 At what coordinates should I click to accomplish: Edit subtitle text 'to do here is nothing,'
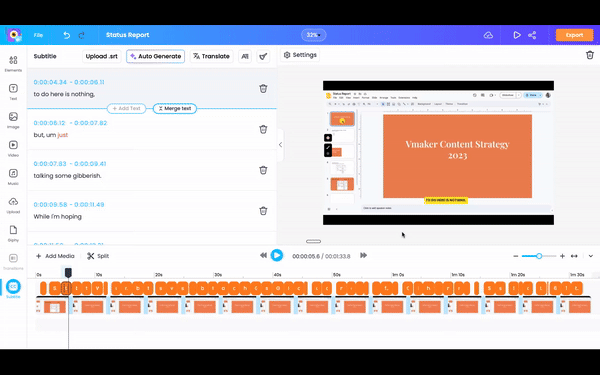(x=64, y=94)
